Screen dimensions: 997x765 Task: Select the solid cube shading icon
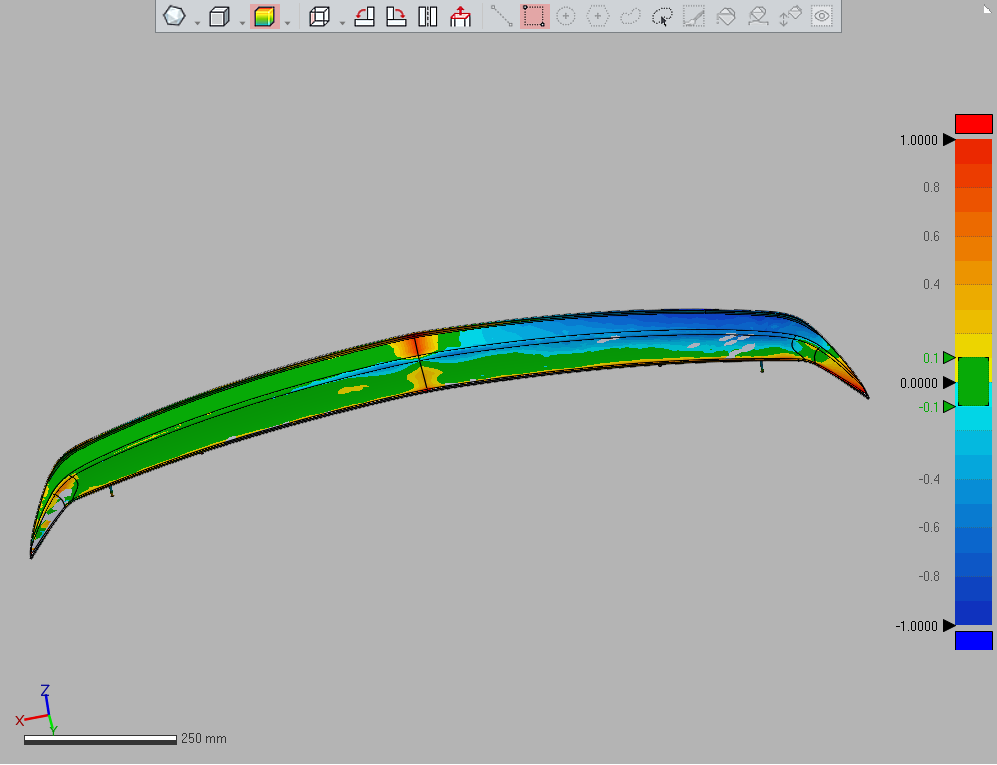220,16
